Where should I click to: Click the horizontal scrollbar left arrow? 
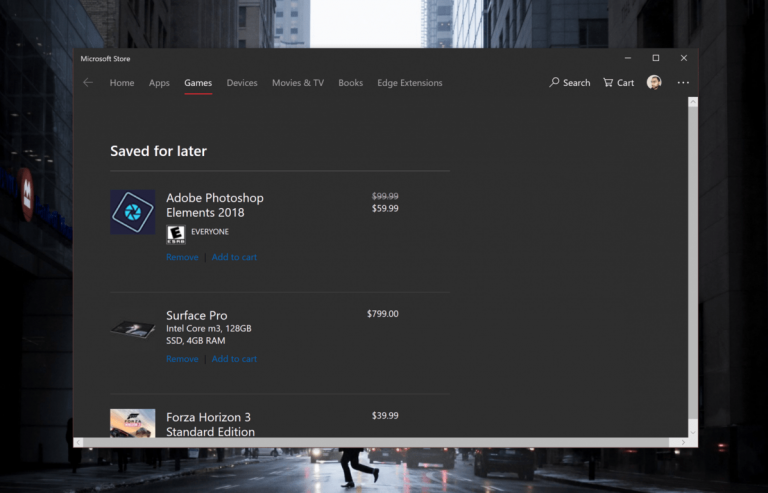point(78,442)
